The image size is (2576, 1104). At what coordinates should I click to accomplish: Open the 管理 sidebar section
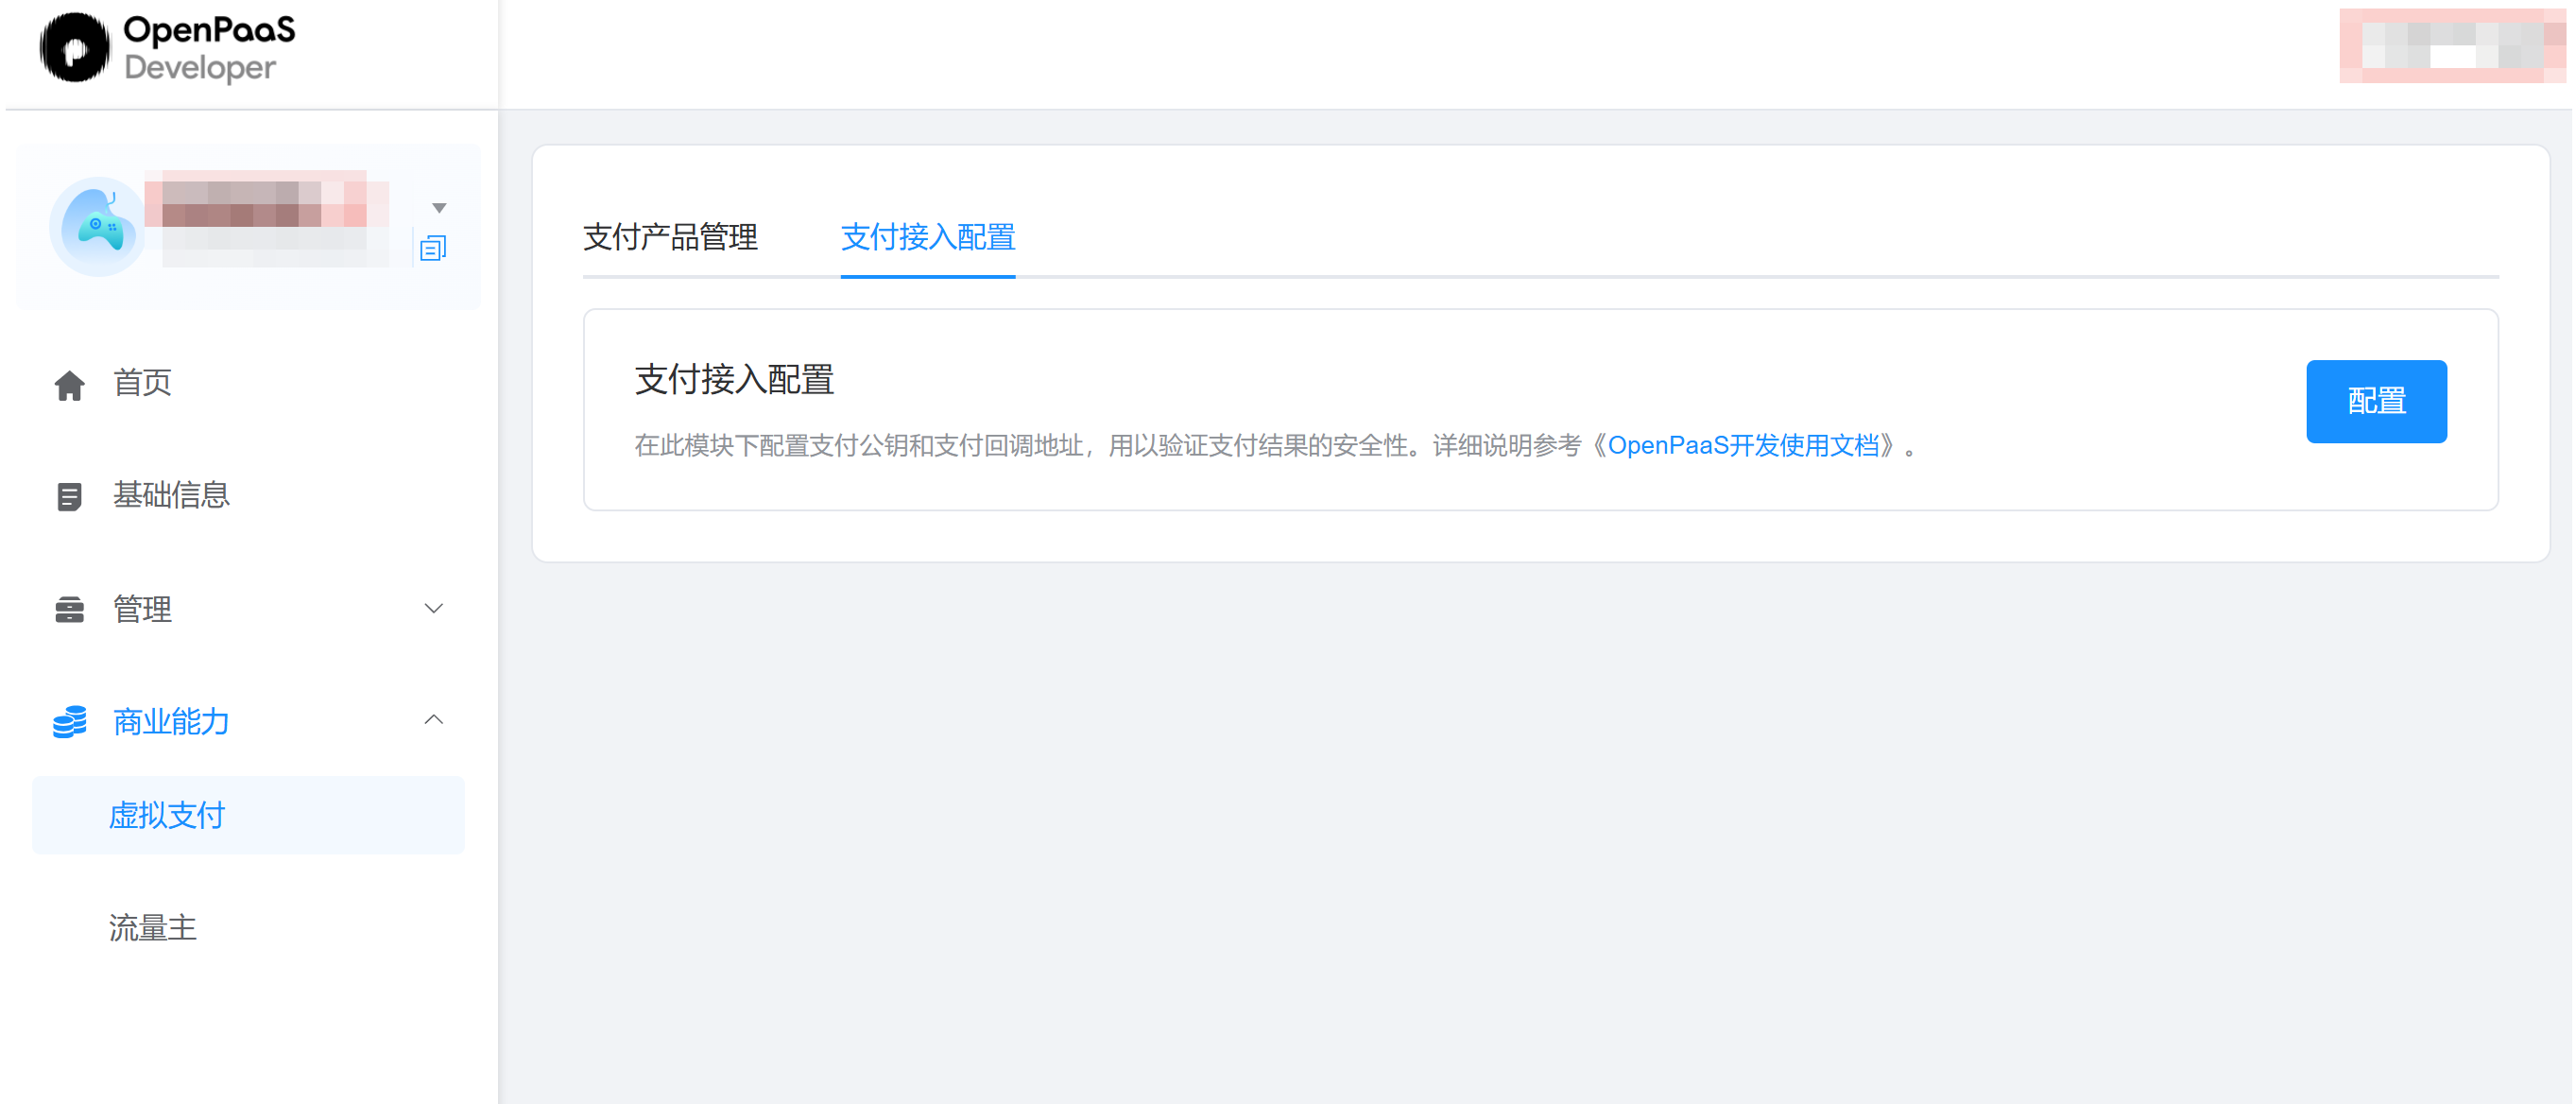[x=248, y=609]
